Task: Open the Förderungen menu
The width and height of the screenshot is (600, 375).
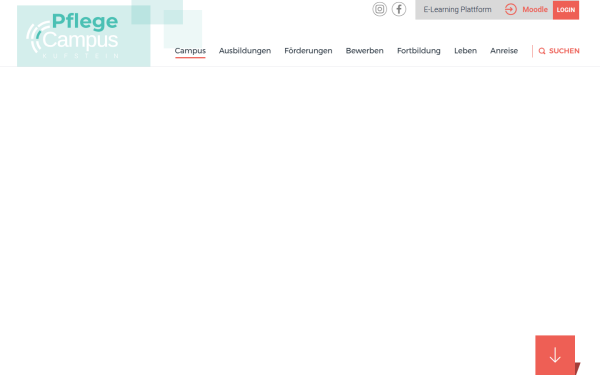Action: coord(308,51)
